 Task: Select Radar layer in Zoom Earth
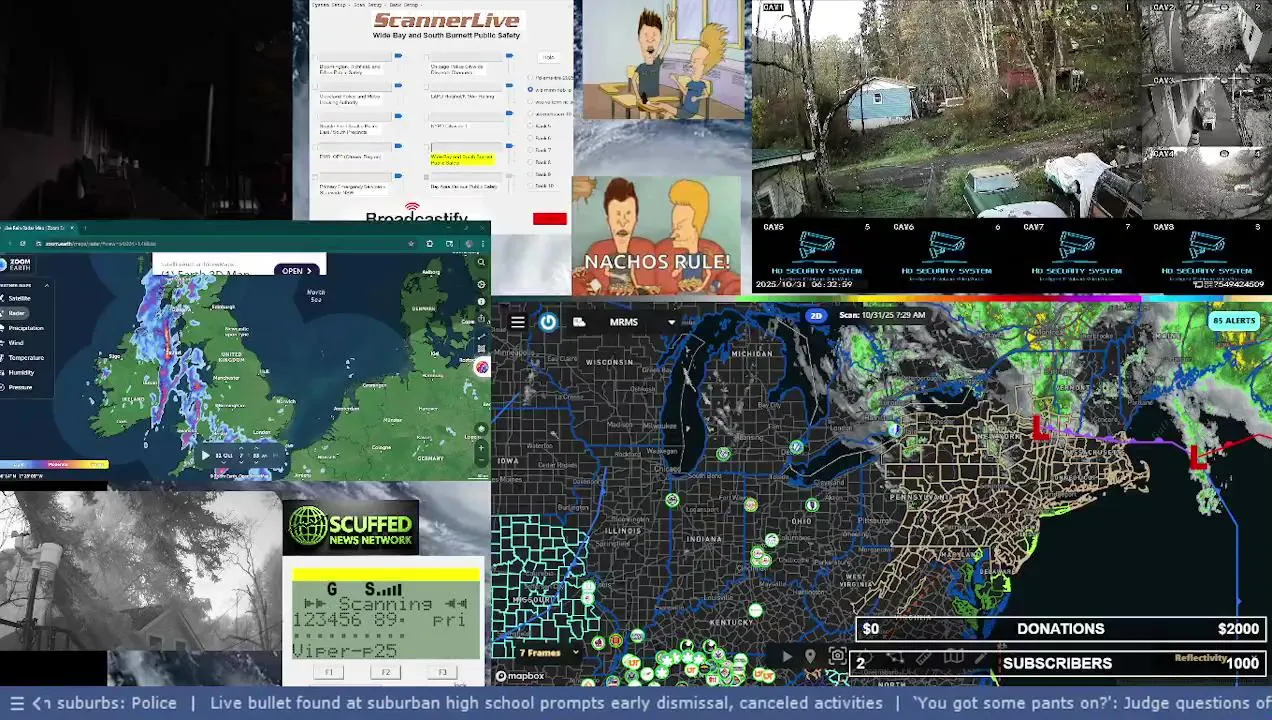pyautogui.click(x=14, y=313)
